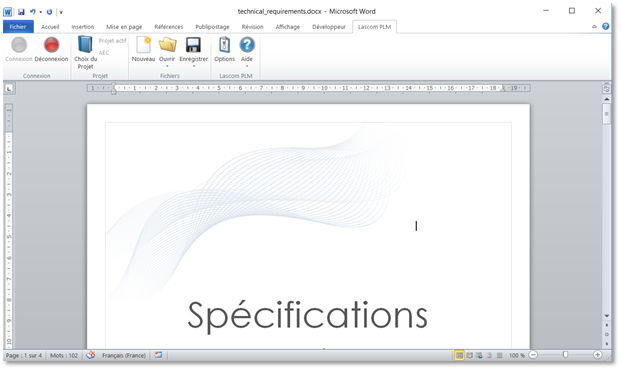Redo the last action

click(50, 12)
